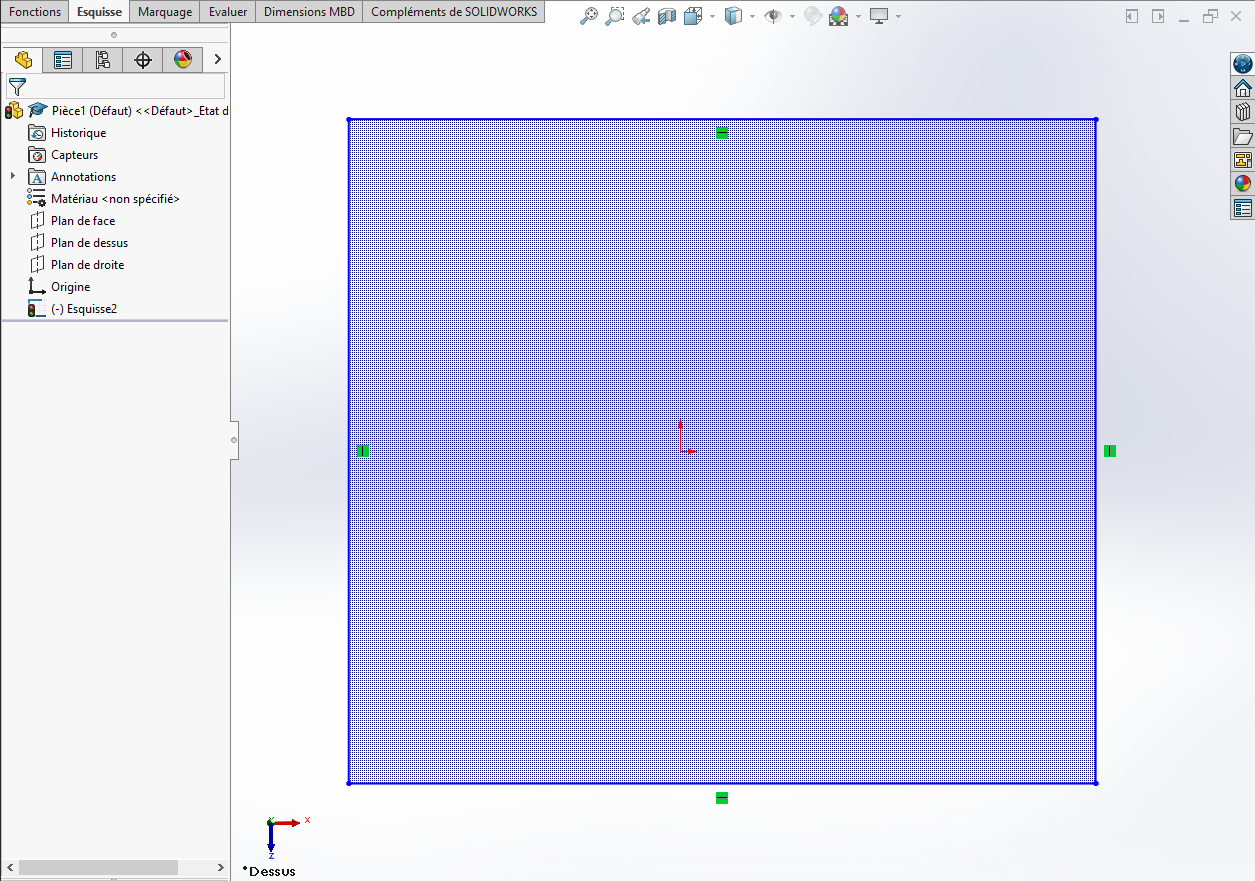
Task: Open the File Explorer folder in the task pane
Action: (x=1242, y=136)
